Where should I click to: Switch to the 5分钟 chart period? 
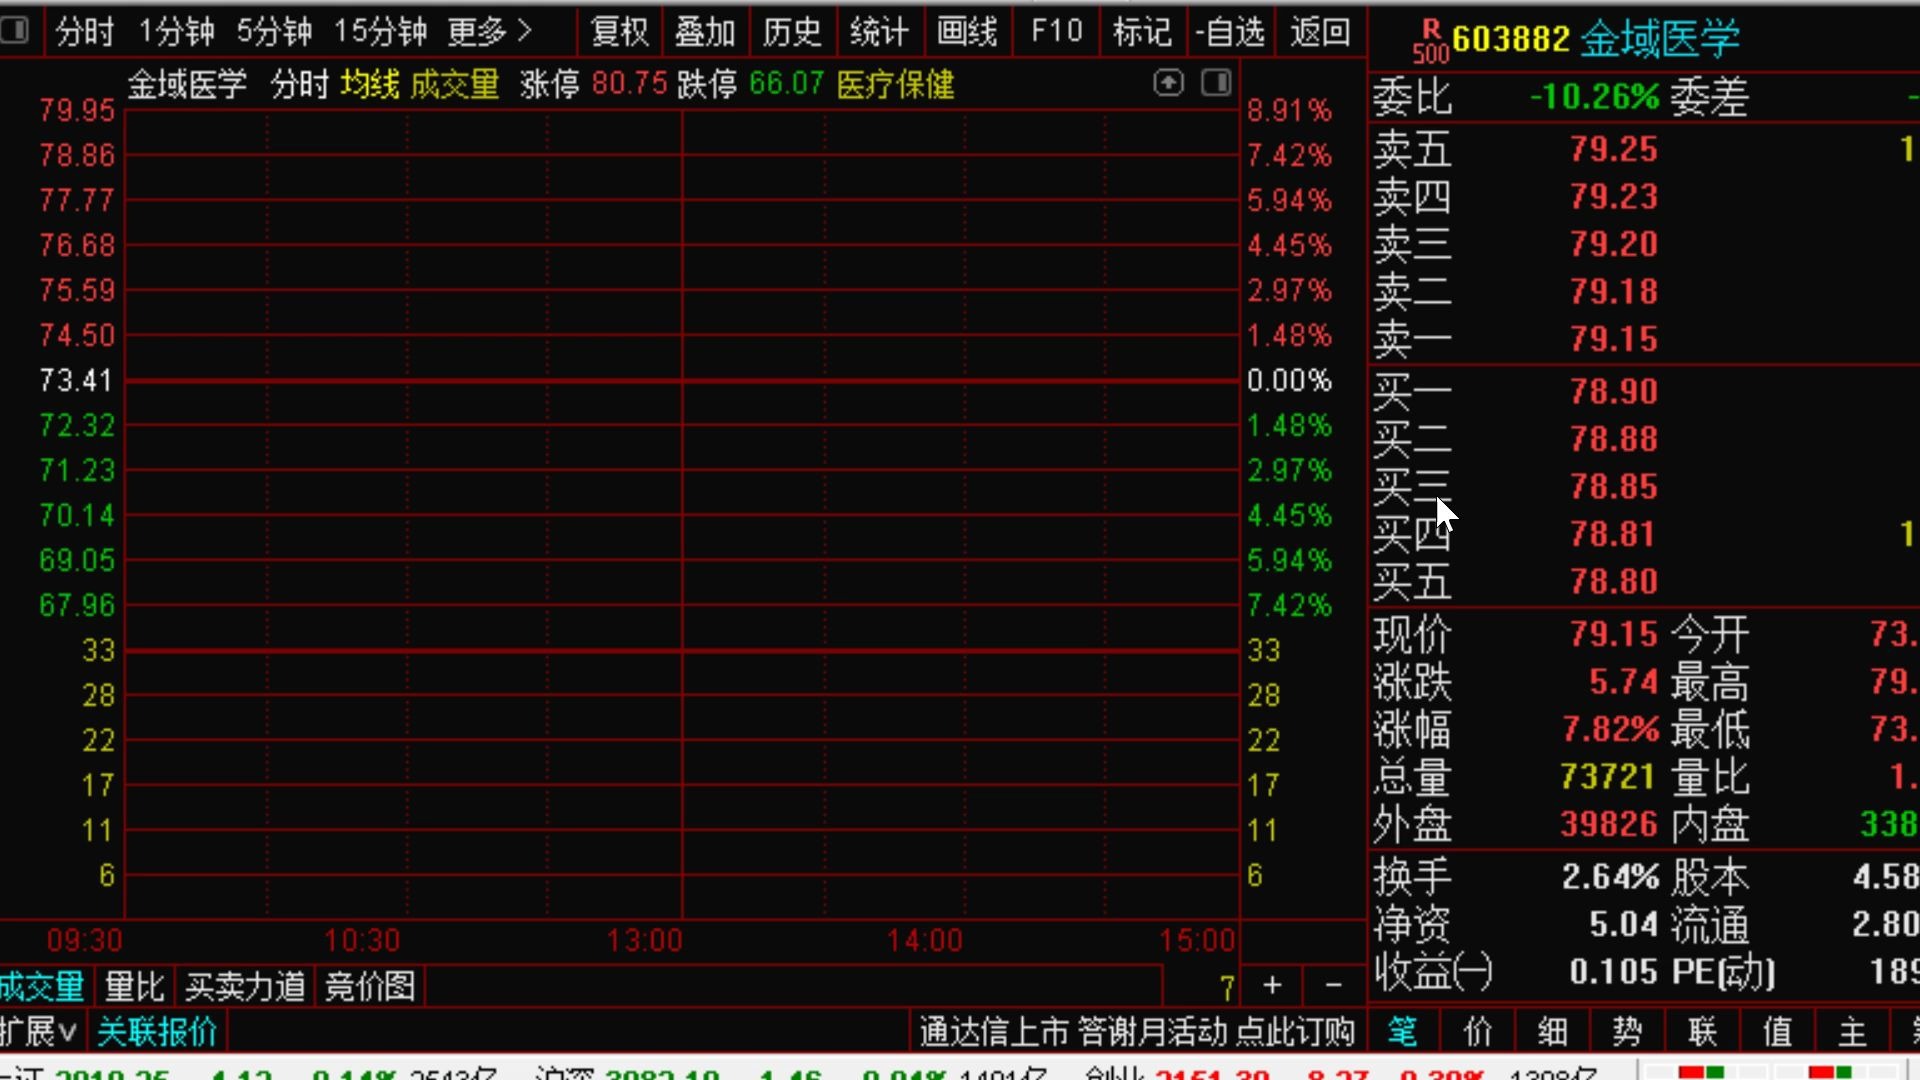click(273, 31)
